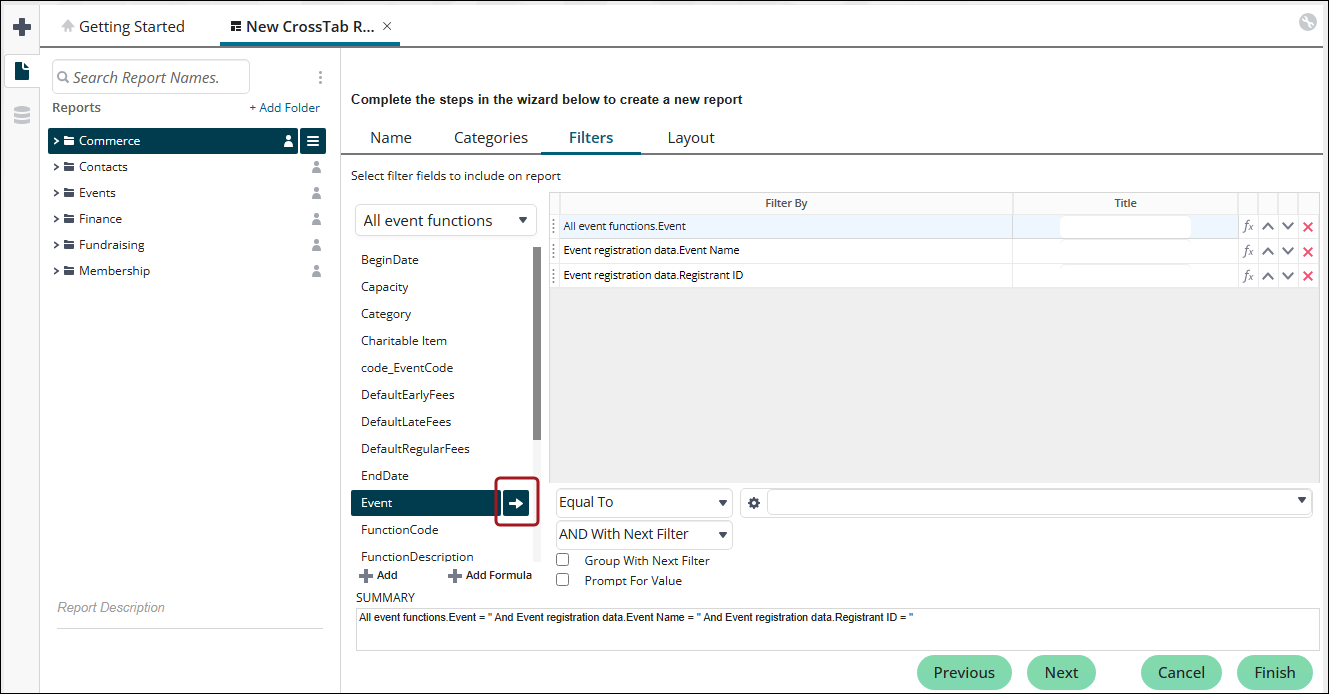This screenshot has height=694, width=1329.
Task: Check Group With Next Filter box
Action: (x=562, y=560)
